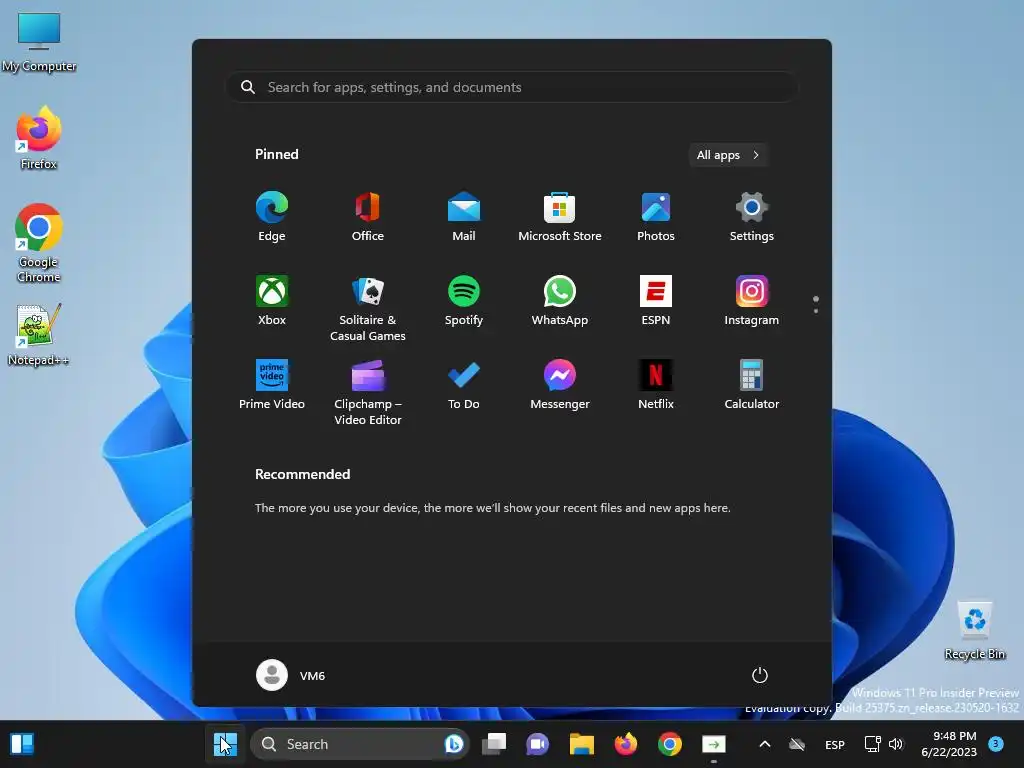Open the Chat (Teams) taskbar icon
The image size is (1024, 768).
pyautogui.click(x=537, y=744)
